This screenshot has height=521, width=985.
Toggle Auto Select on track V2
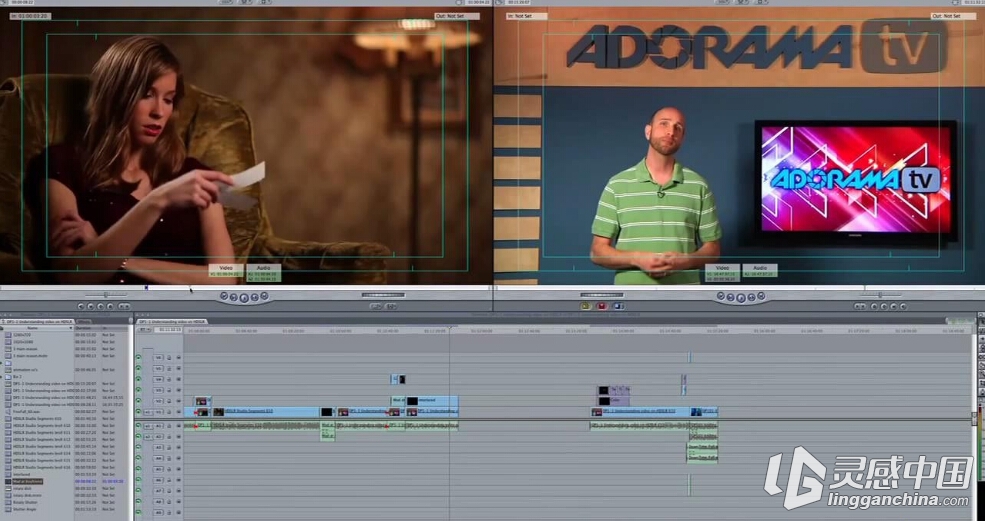pos(178,401)
